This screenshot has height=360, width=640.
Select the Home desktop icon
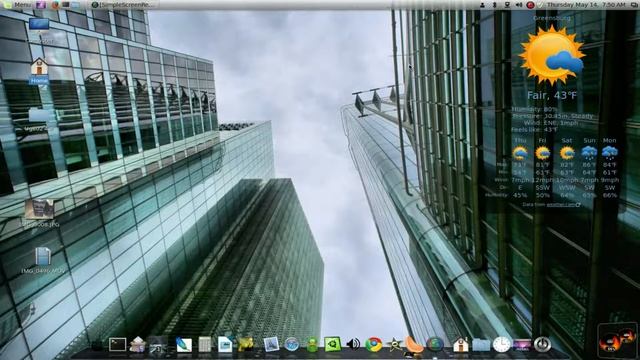click(39, 71)
